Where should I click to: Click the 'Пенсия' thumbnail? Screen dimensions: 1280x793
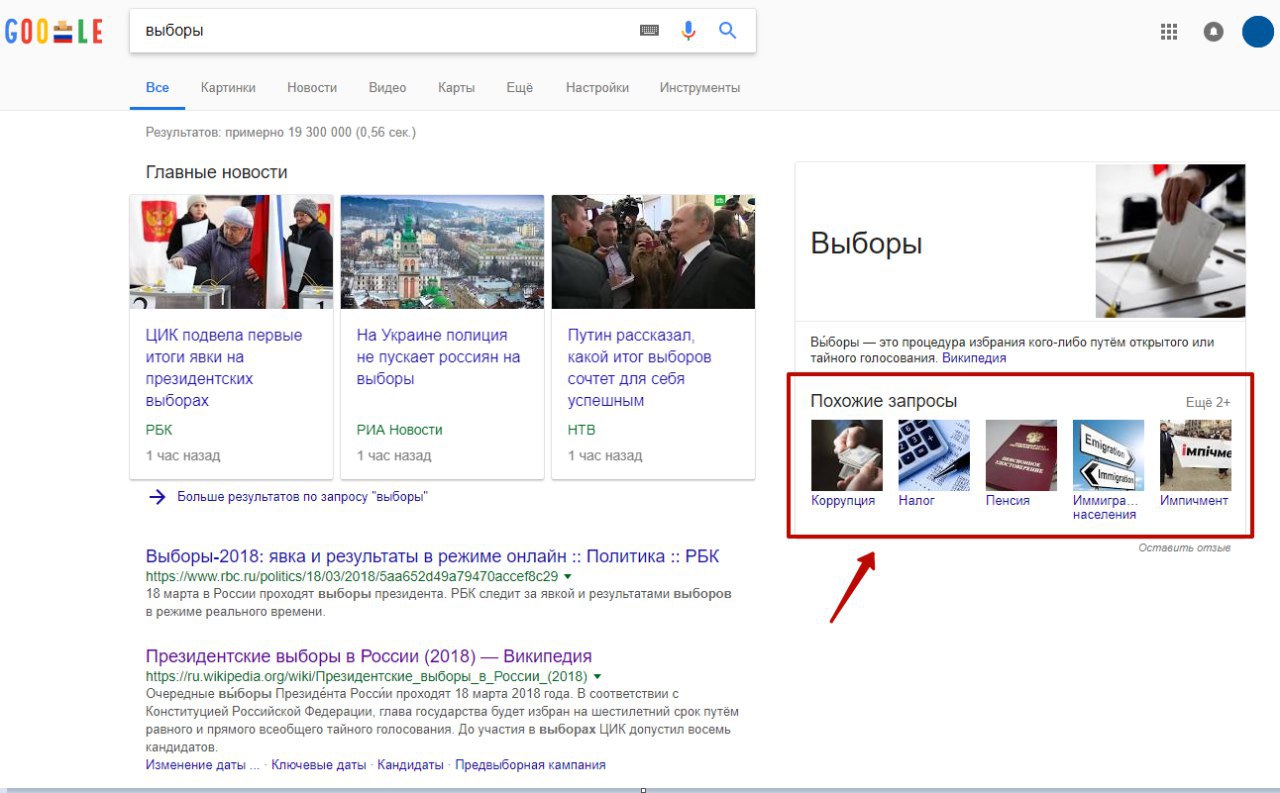click(x=1021, y=455)
